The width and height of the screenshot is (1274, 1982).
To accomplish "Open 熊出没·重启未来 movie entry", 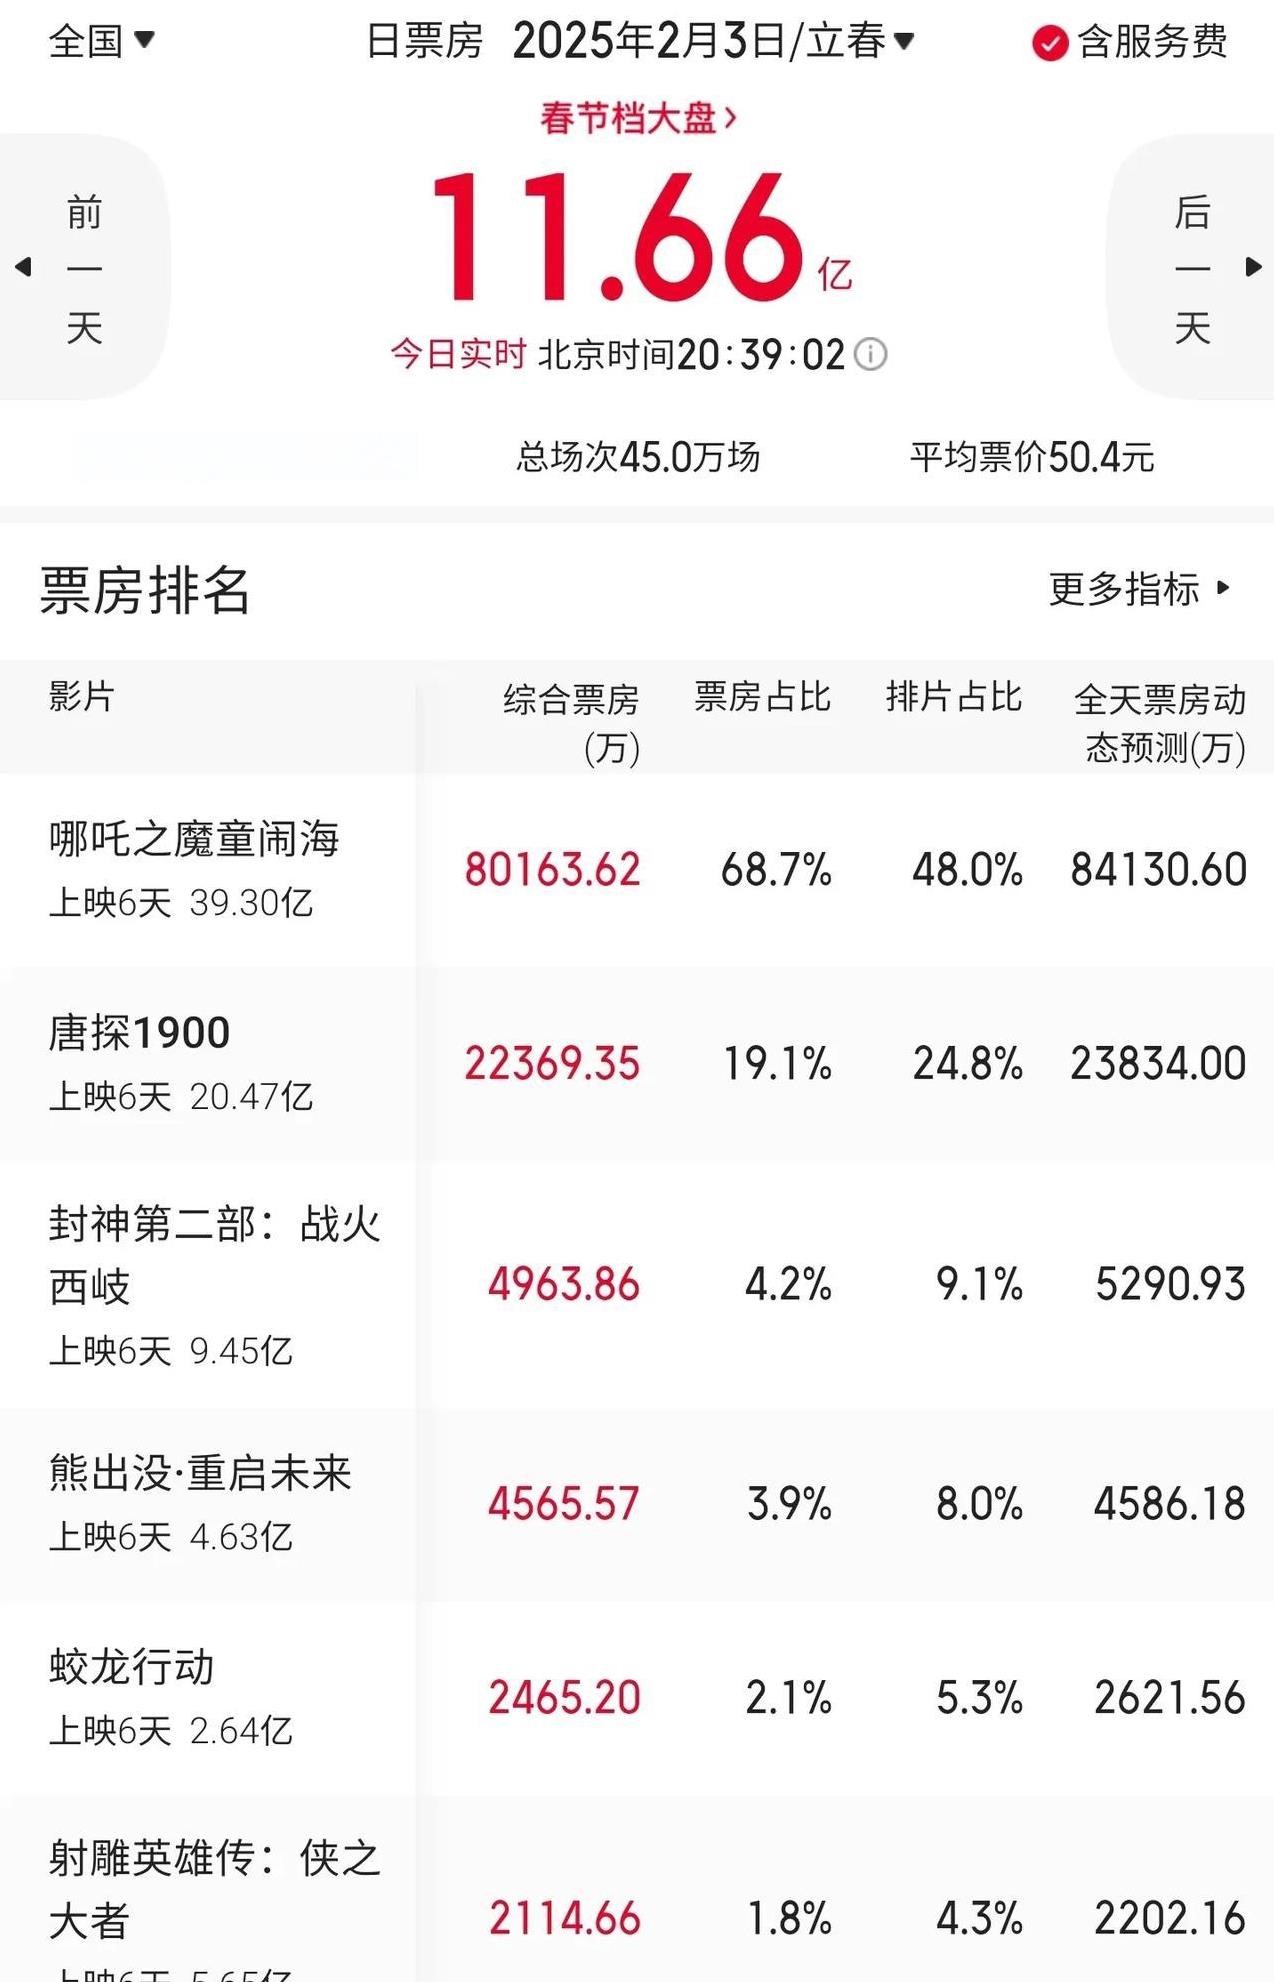I will pyautogui.click(x=637, y=1505).
